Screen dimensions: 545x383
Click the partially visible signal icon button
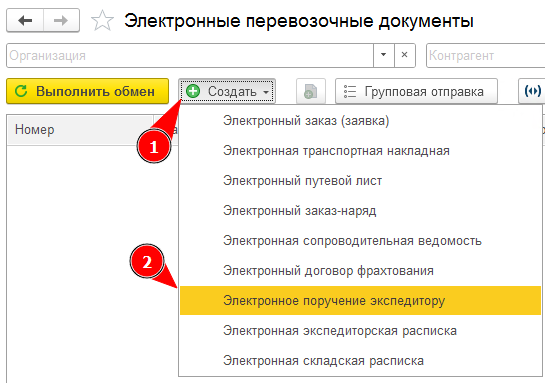[532, 91]
